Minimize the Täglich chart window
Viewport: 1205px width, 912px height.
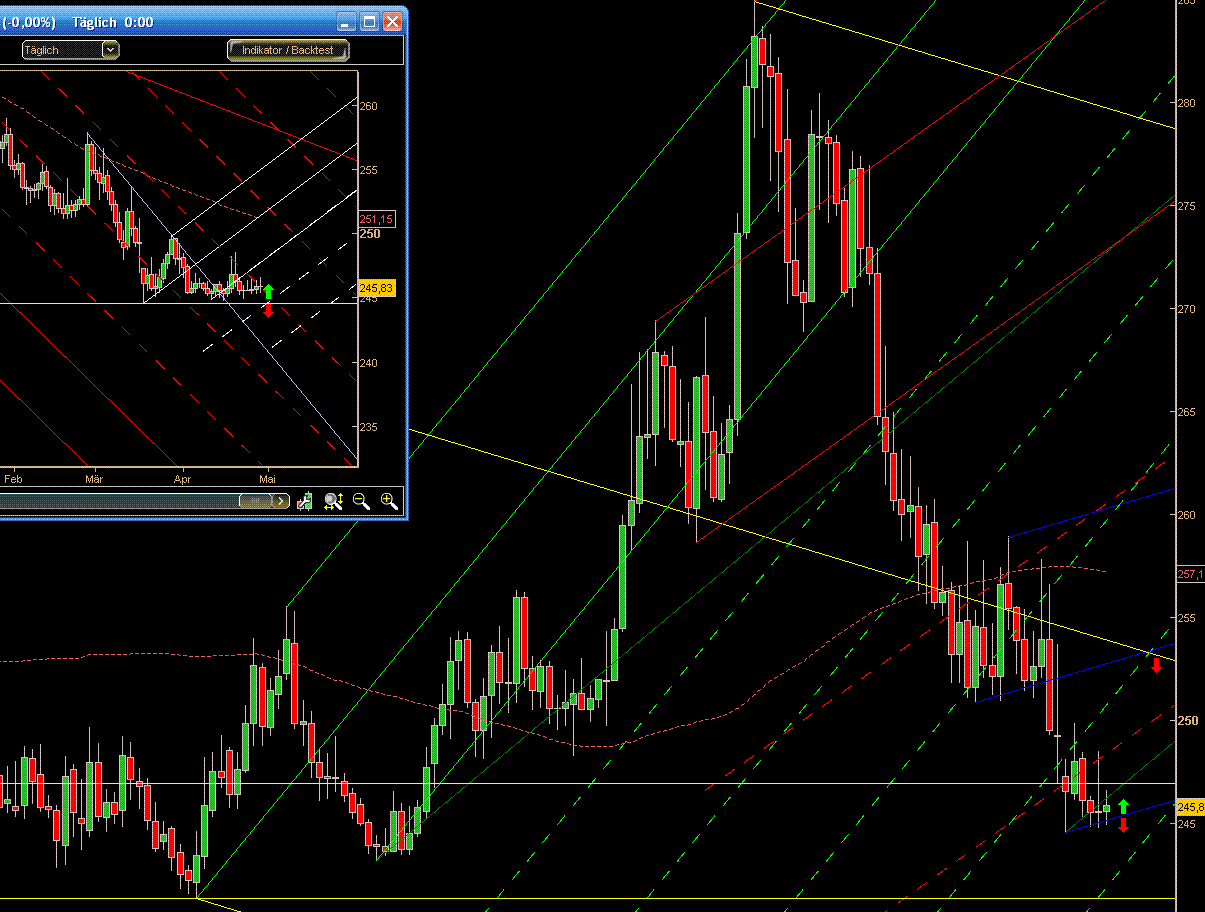[346, 21]
